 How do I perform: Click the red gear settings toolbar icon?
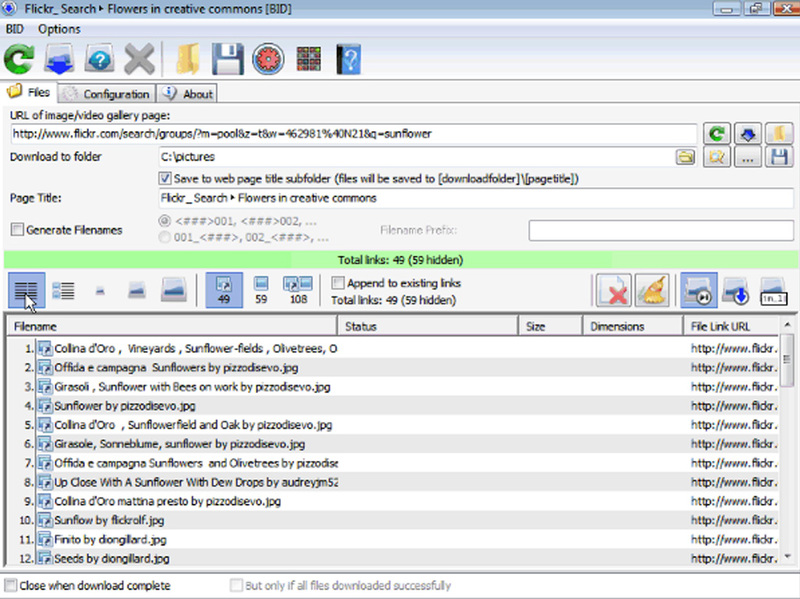pyautogui.click(x=268, y=59)
